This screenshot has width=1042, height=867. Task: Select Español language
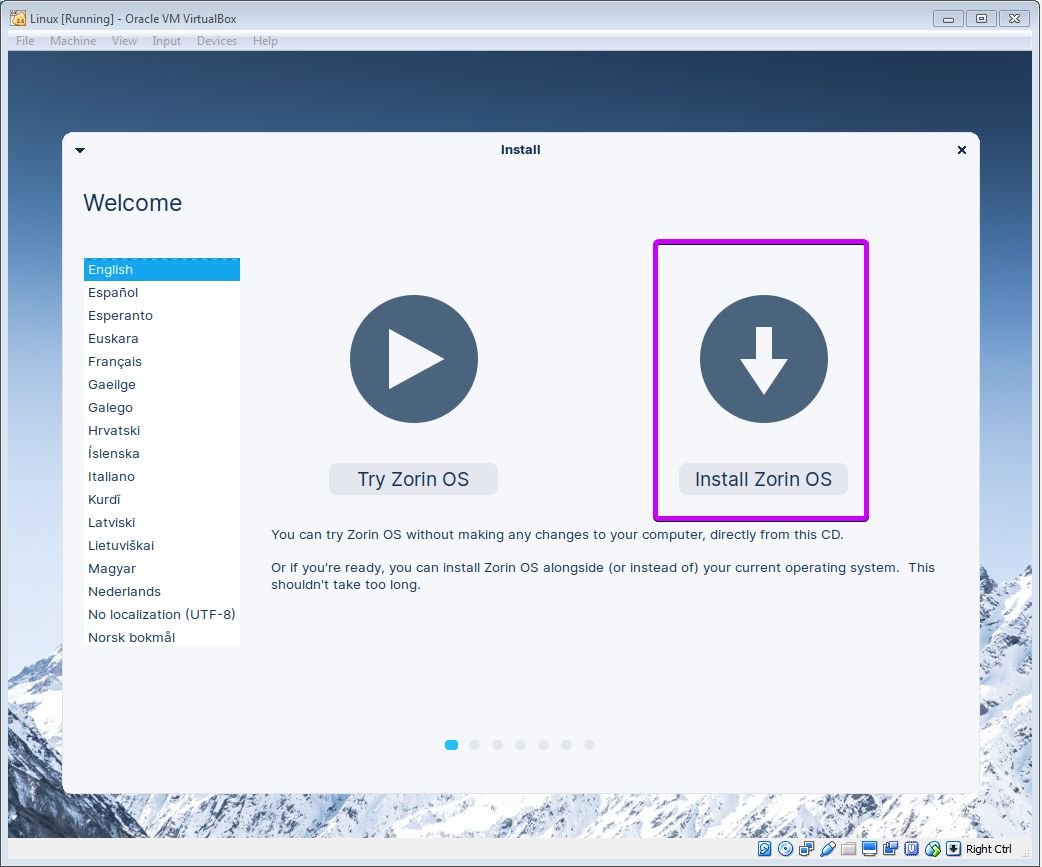(161, 292)
